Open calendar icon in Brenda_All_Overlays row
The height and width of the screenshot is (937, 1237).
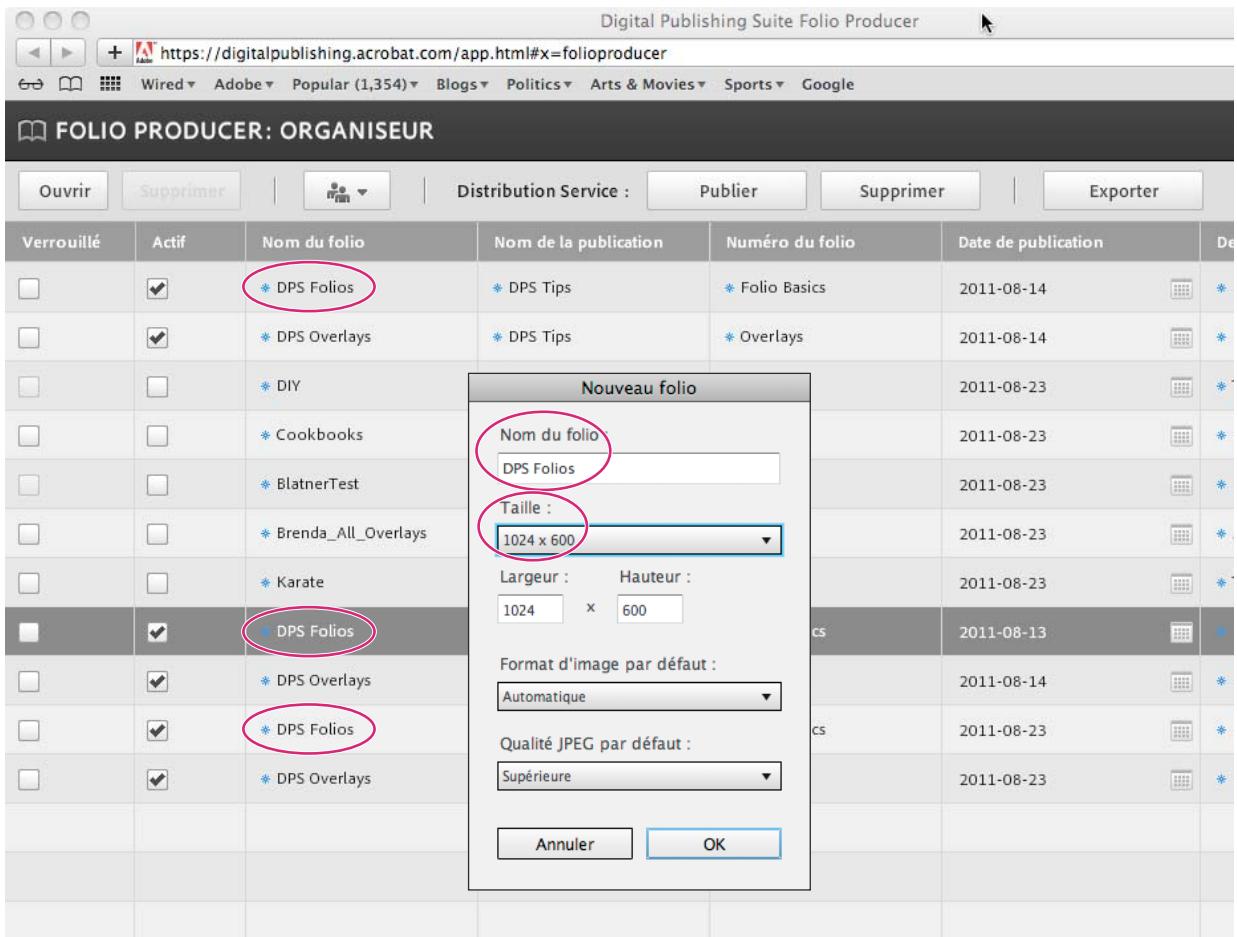[x=1180, y=534]
